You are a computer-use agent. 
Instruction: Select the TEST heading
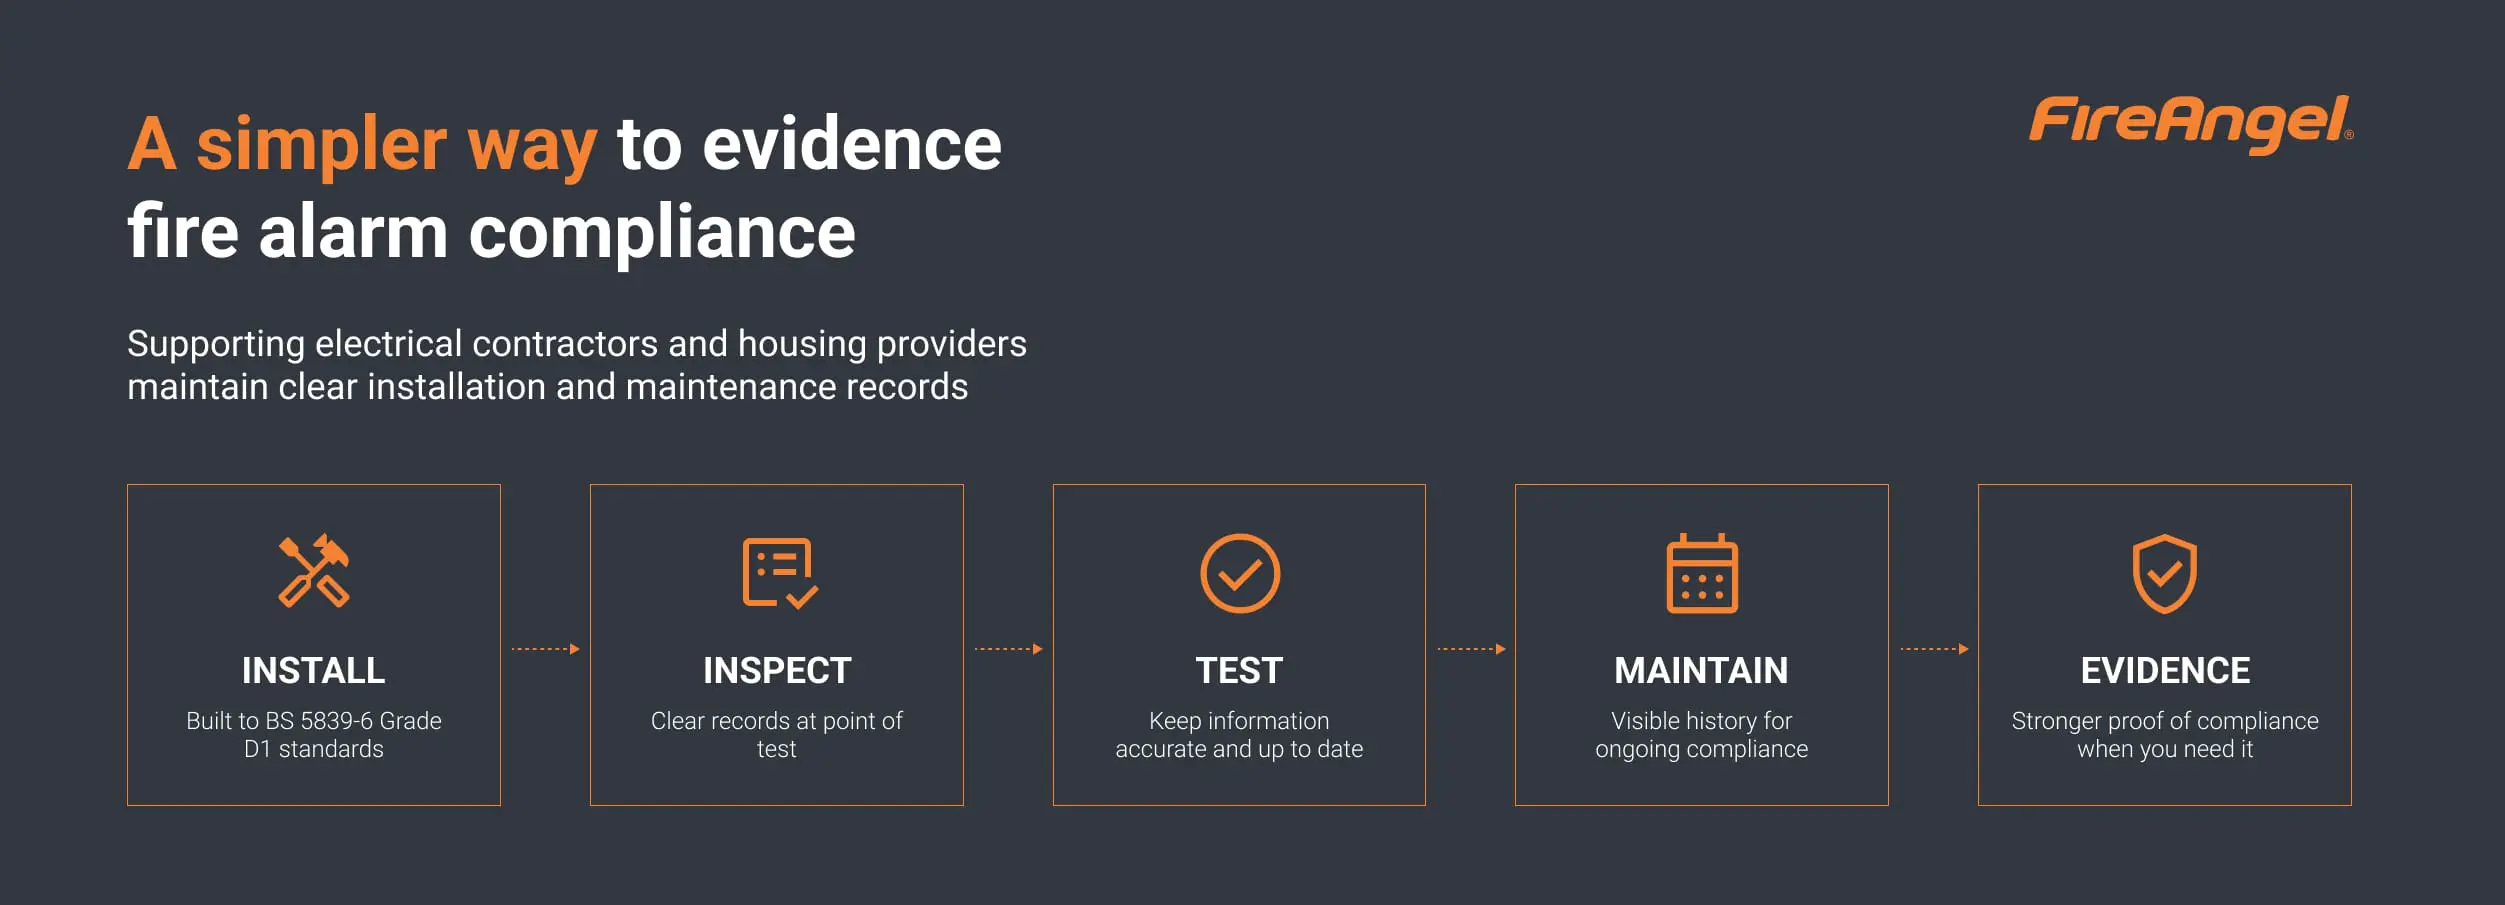[1239, 670]
